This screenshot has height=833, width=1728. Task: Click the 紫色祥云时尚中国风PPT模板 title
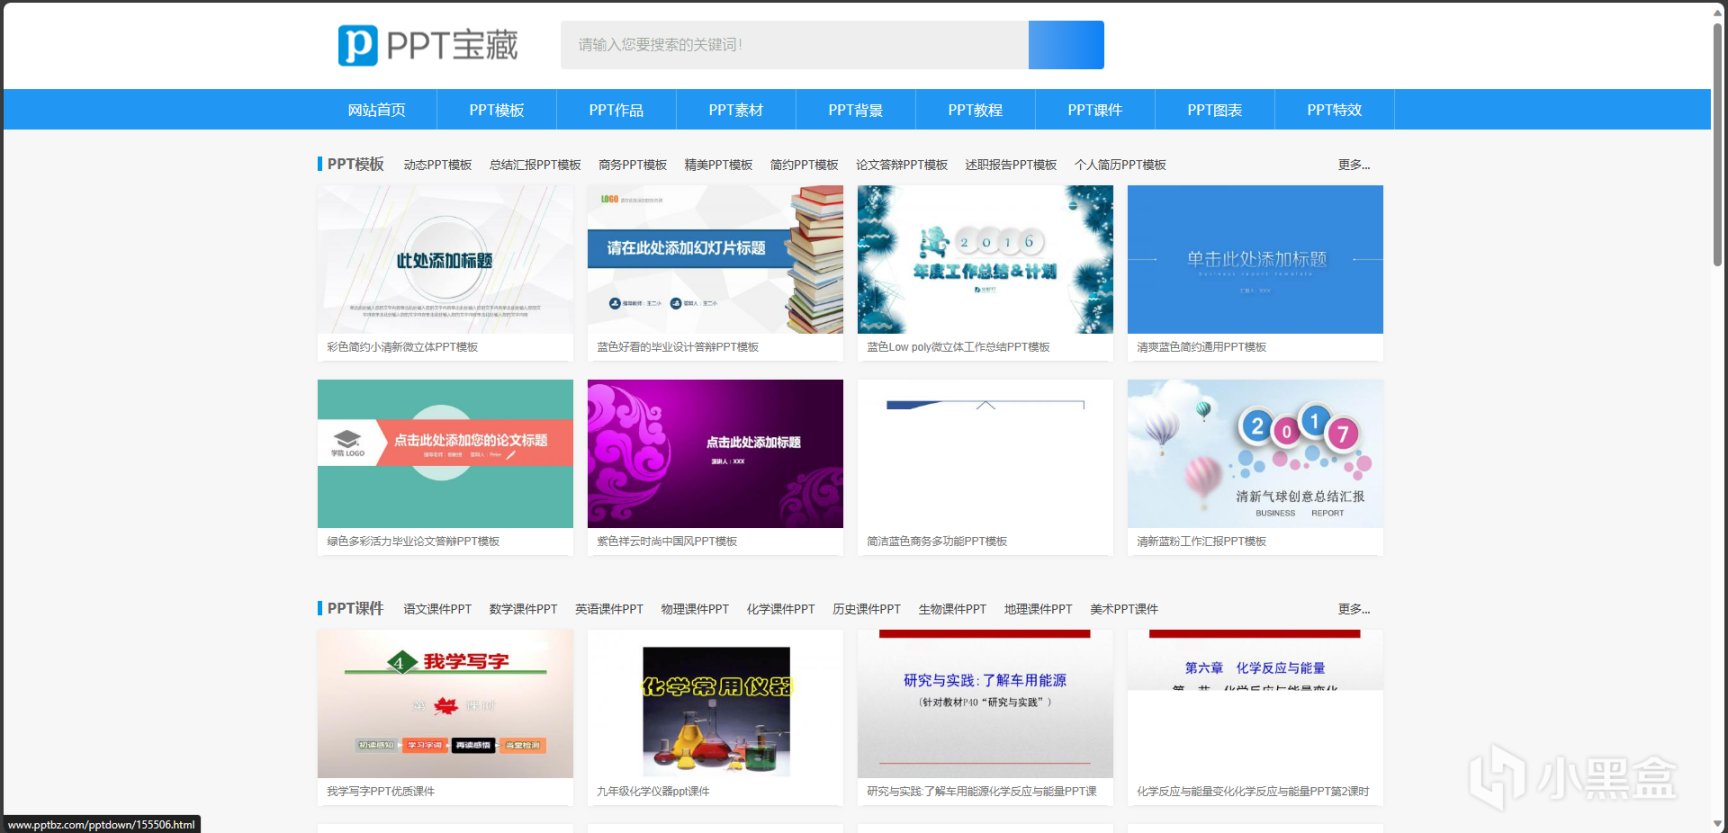click(x=667, y=541)
